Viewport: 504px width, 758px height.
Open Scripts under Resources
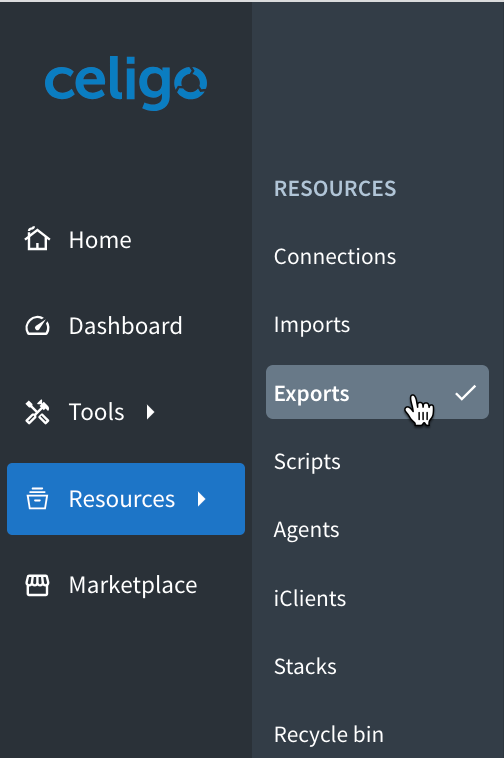307,462
